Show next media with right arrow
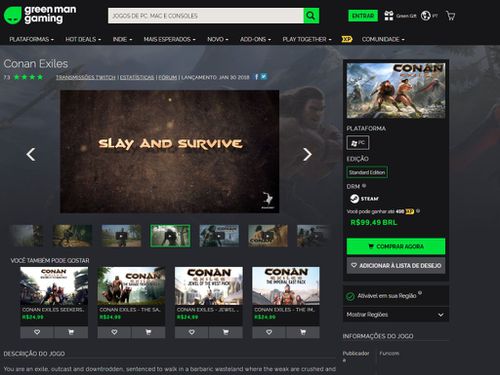This screenshot has height=375, width=500. (307, 154)
